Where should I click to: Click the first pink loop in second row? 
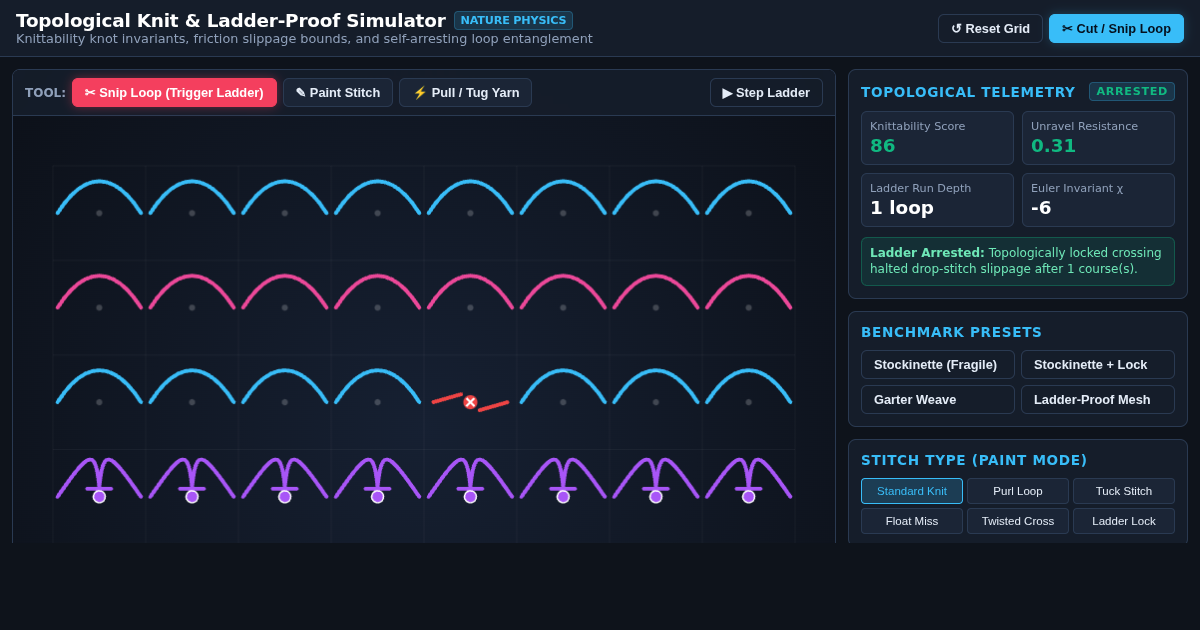pyautogui.click(x=99, y=291)
